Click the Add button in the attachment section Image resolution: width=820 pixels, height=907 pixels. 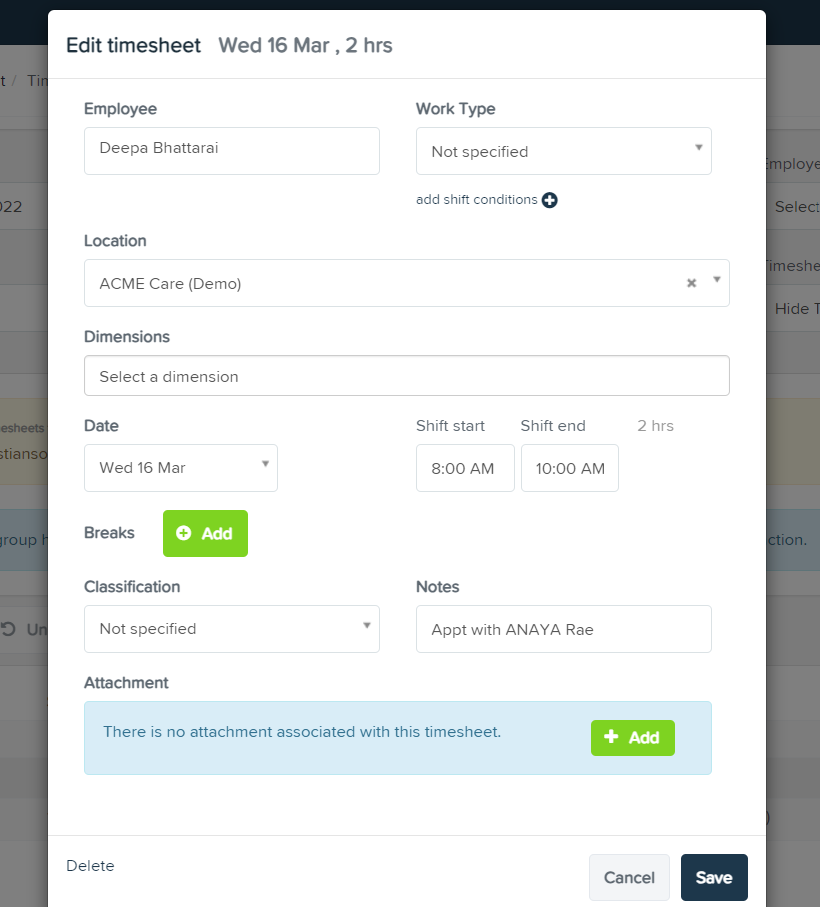point(632,737)
